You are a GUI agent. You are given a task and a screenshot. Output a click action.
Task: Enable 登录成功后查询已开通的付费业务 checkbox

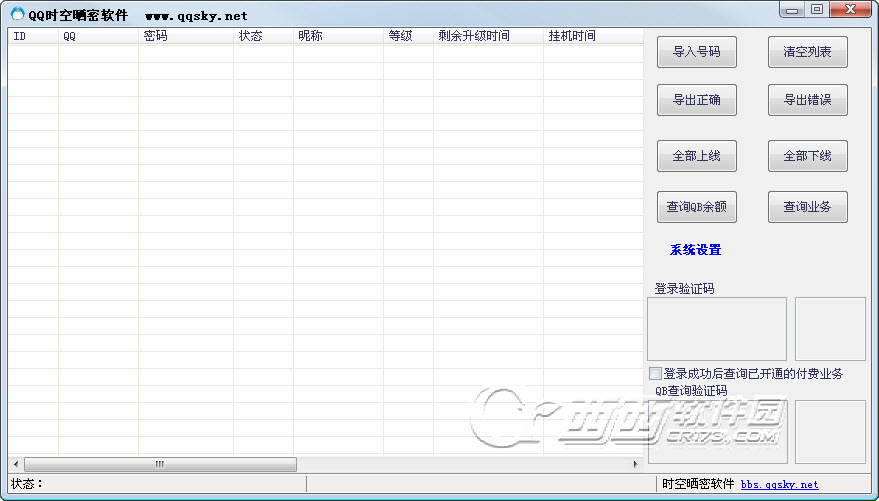[655, 373]
